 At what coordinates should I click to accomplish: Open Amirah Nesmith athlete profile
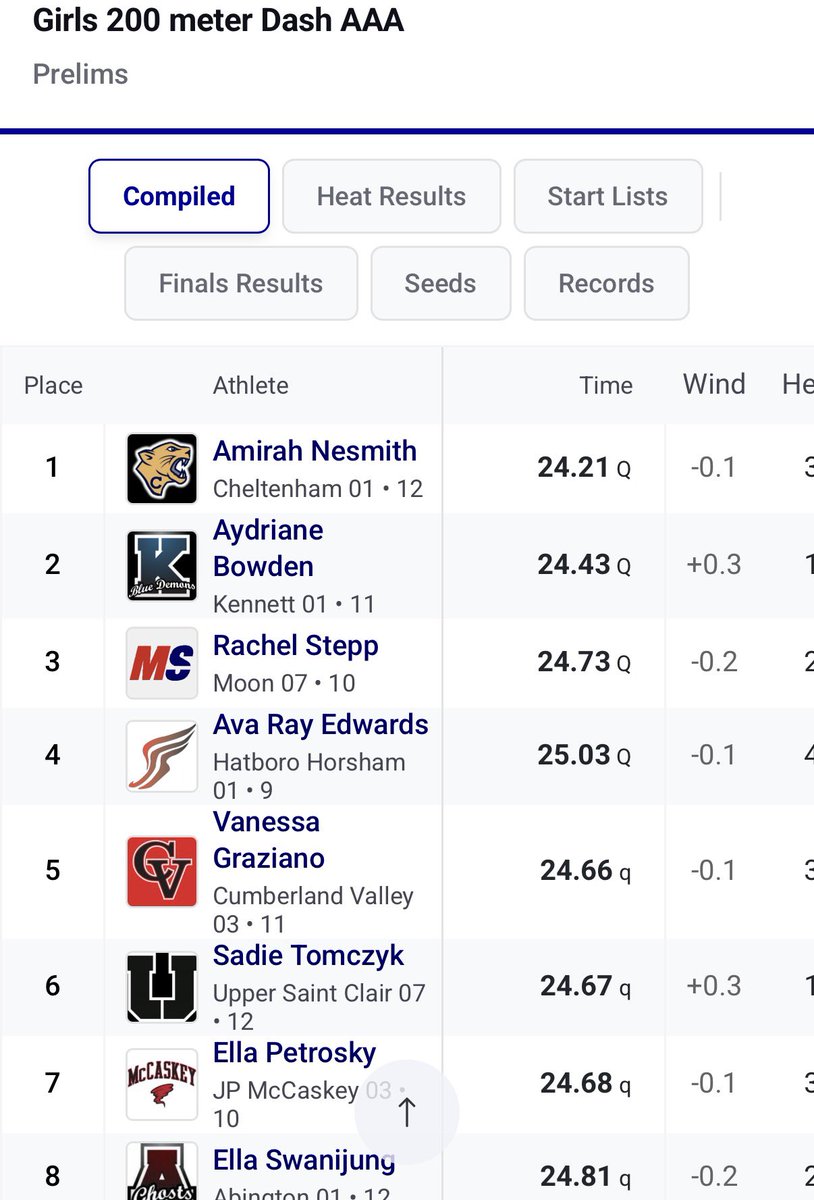tap(315, 451)
